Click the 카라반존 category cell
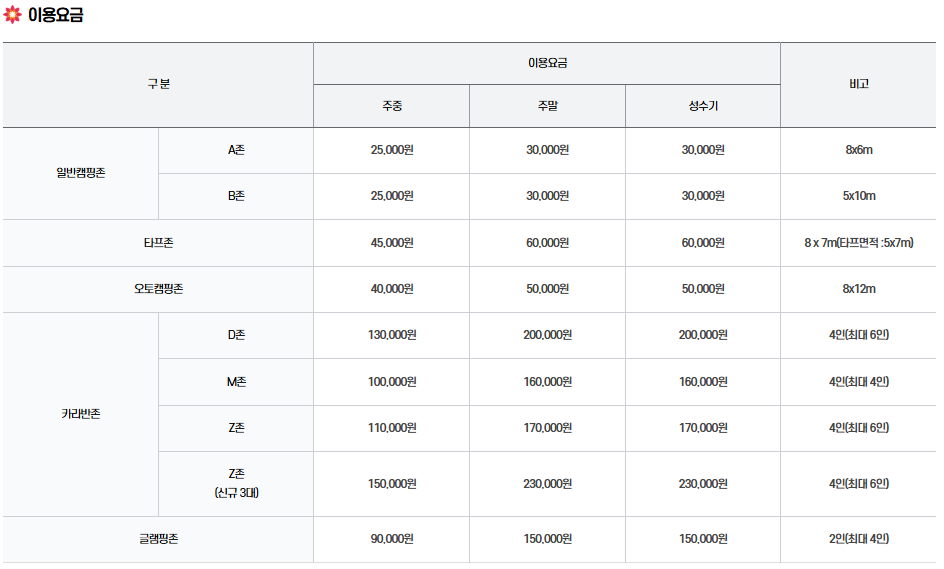Screen dimensions: 944x569 coord(81,414)
